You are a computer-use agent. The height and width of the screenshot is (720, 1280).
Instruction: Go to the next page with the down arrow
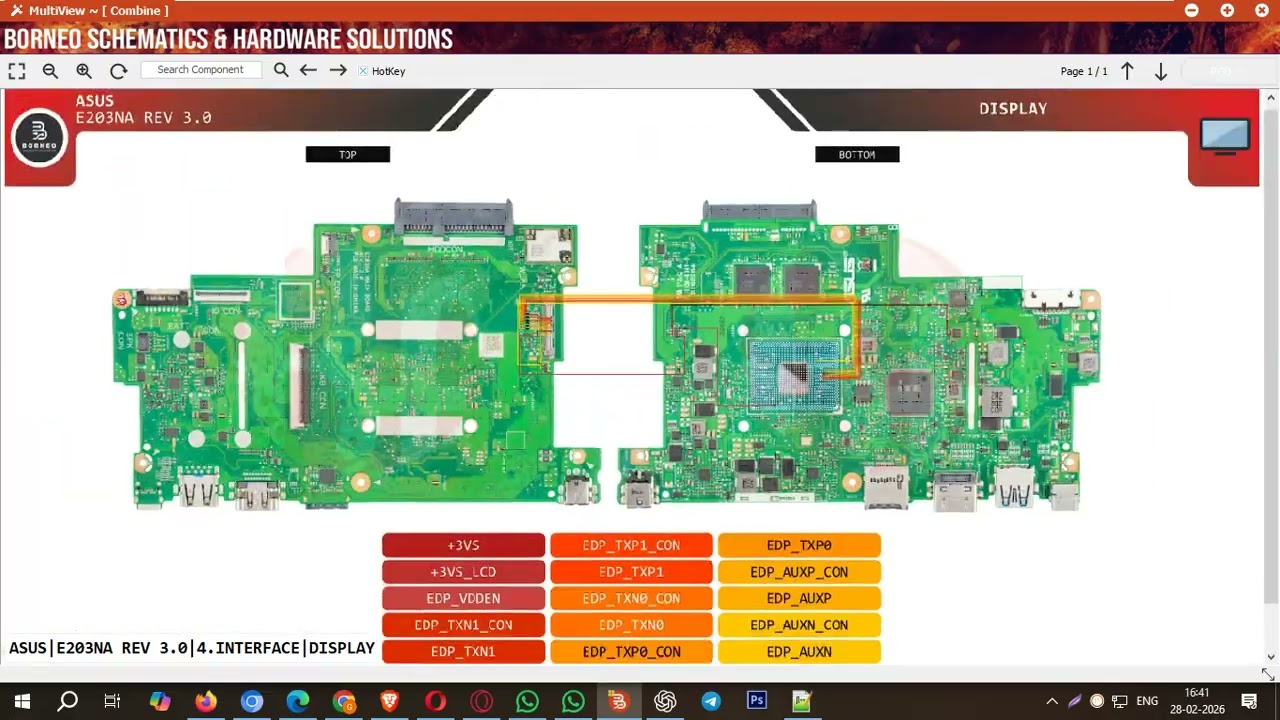pos(1161,71)
